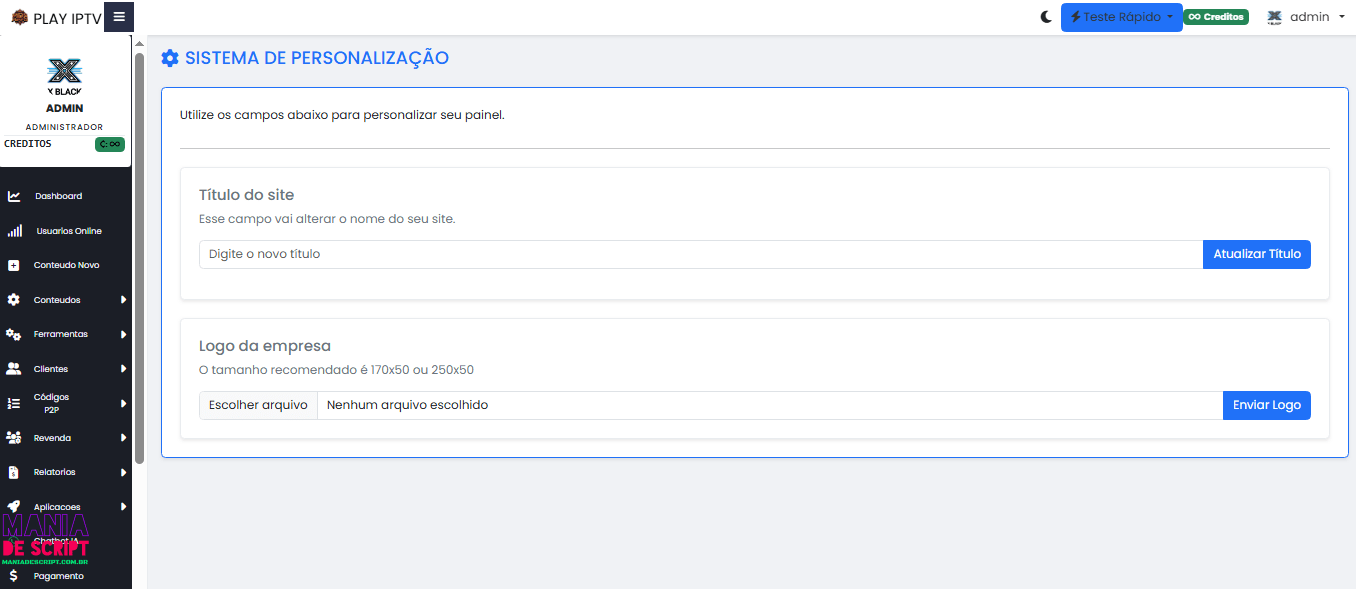The width and height of the screenshot is (1356, 589).
Task: Click the X BLACK profile logo in sidebar
Action: (65, 75)
